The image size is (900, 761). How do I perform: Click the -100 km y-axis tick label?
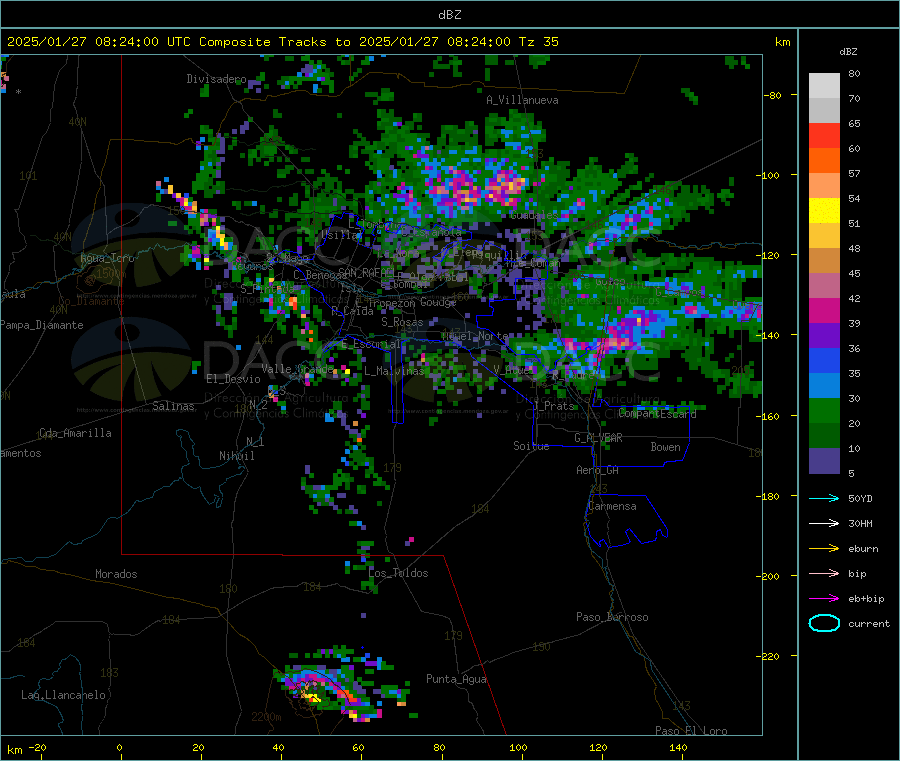[x=768, y=175]
